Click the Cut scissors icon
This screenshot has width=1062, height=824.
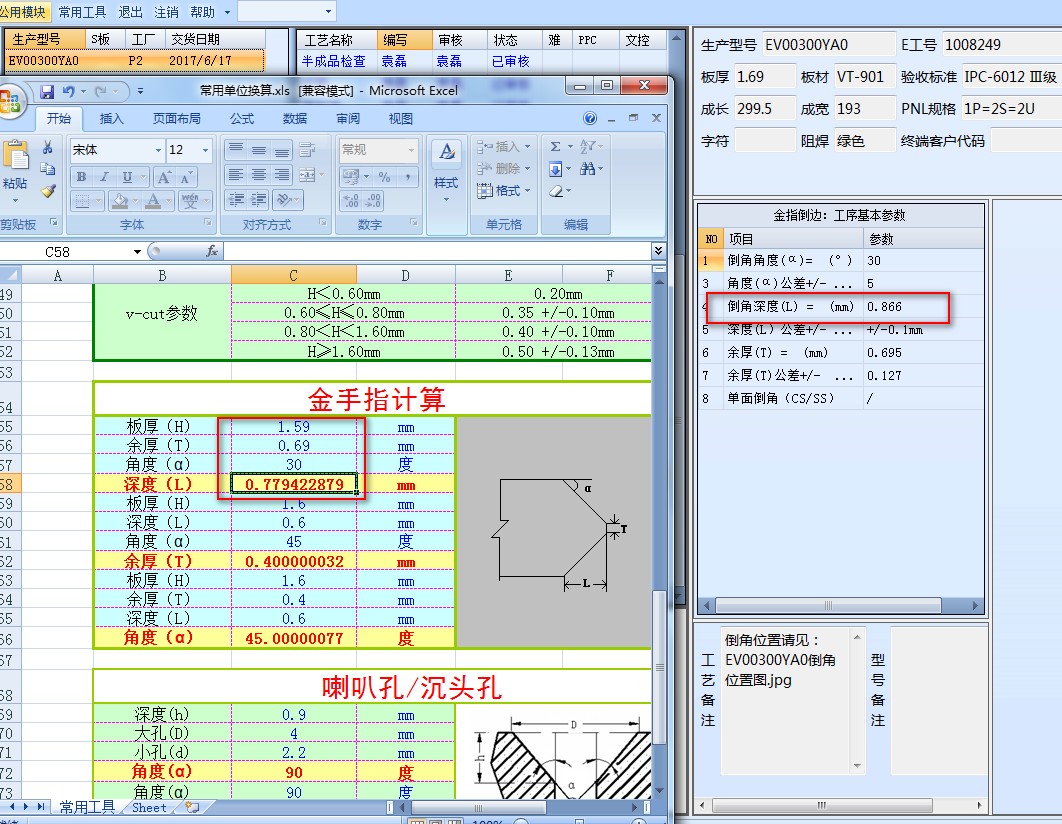point(47,147)
